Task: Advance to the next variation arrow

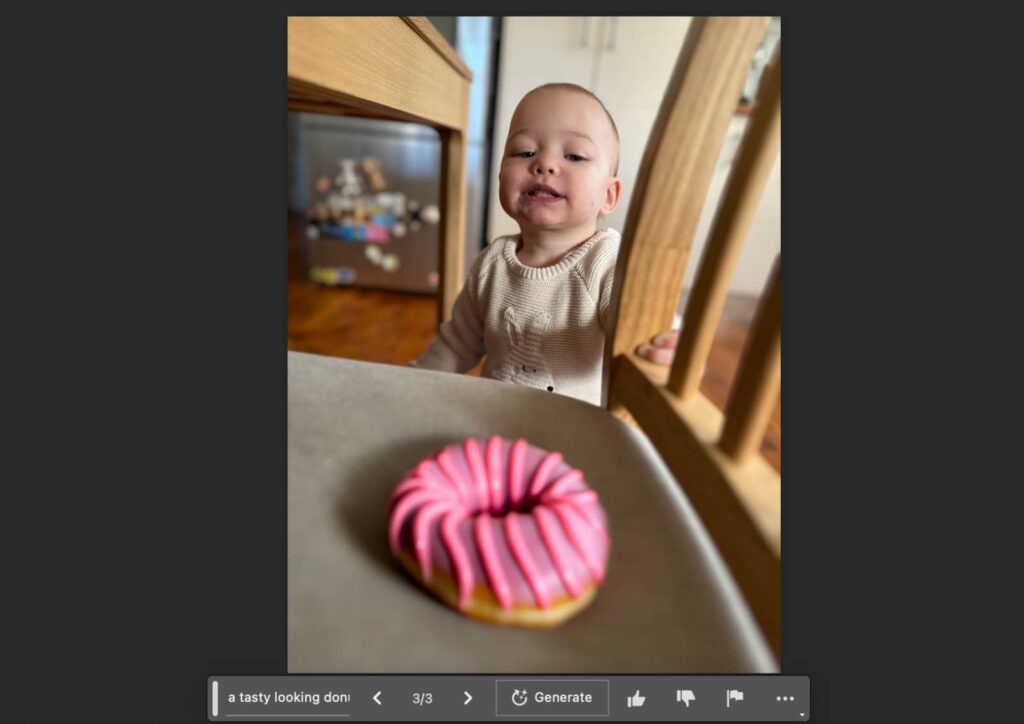Action: tap(467, 698)
